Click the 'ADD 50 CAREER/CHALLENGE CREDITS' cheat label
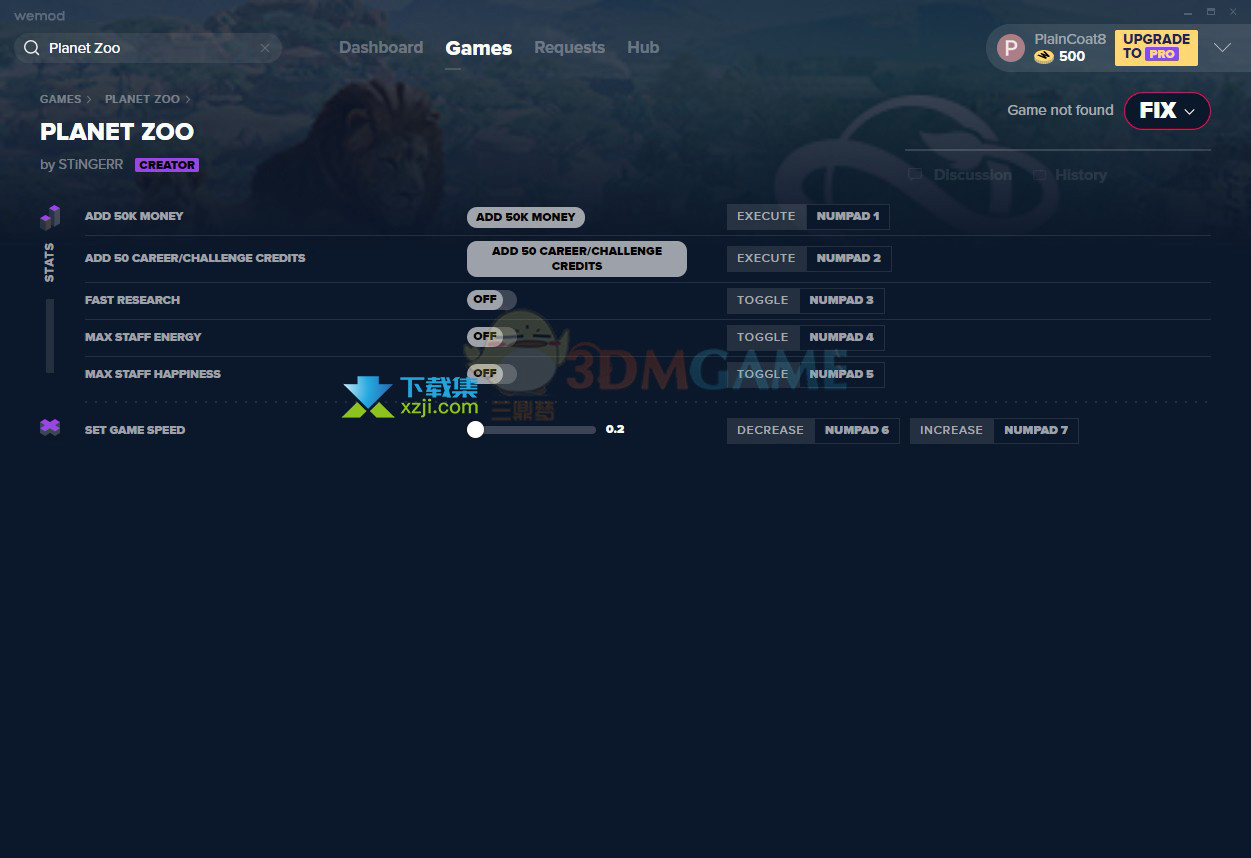The width and height of the screenshot is (1251, 858). tap(195, 258)
